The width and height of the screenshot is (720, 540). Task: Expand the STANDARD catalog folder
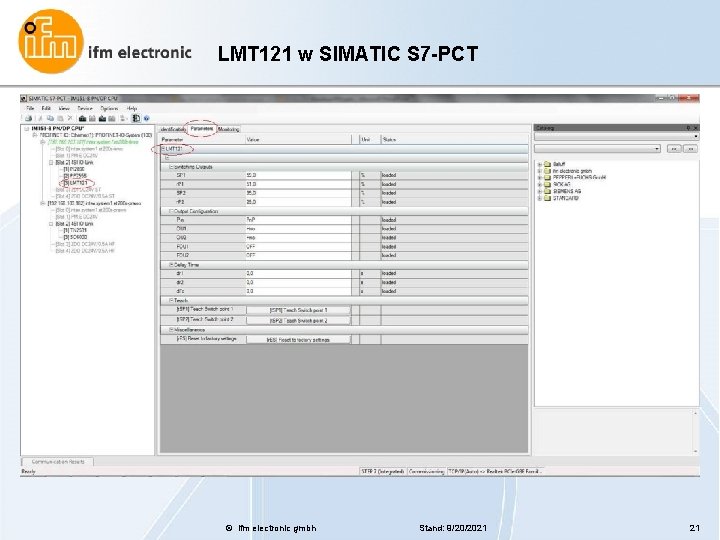click(540, 198)
